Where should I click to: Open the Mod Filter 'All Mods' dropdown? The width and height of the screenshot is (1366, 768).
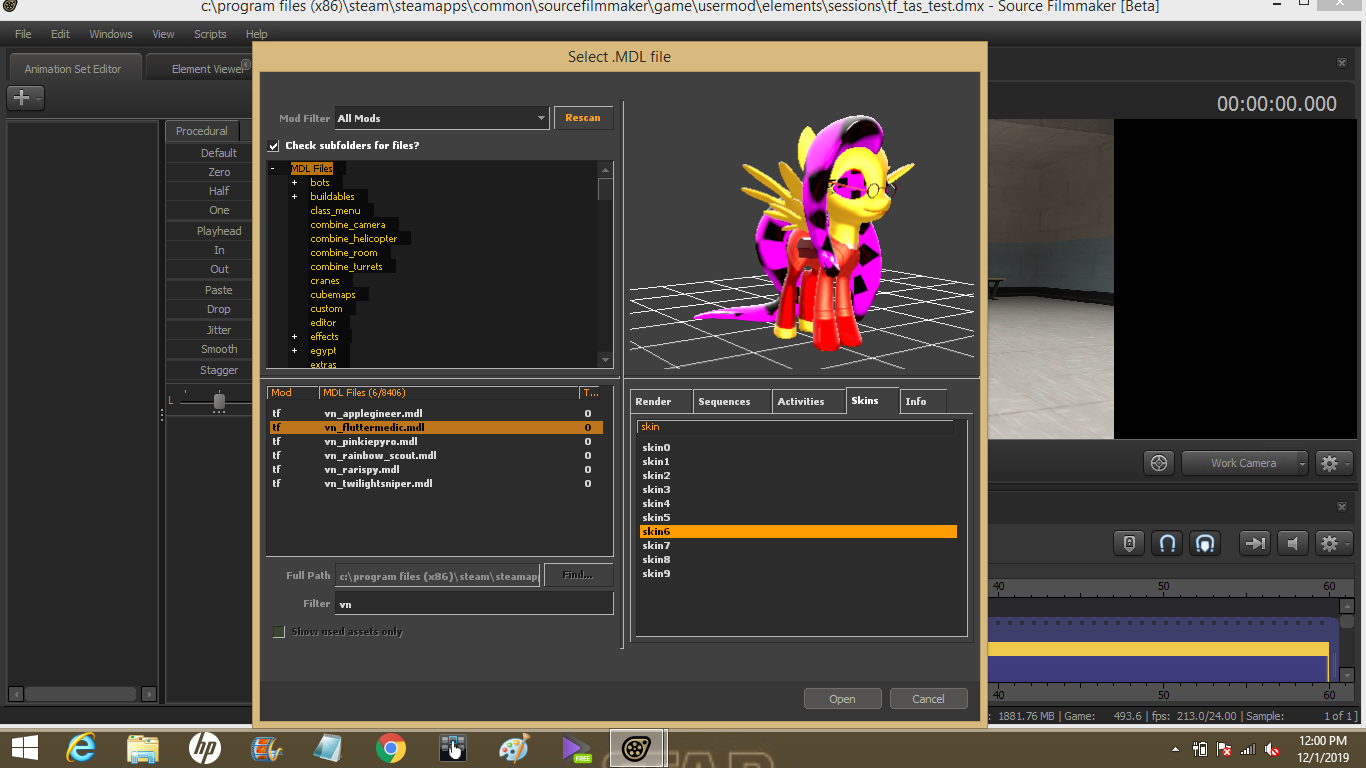(442, 118)
